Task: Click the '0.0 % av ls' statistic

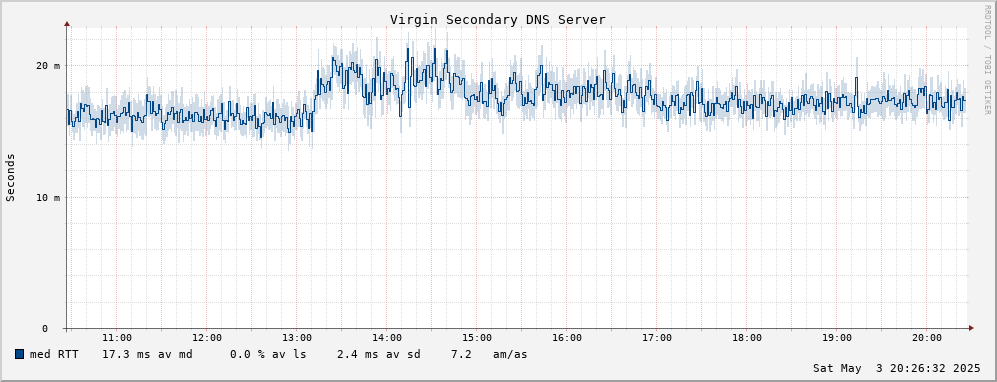Action: 268,354
